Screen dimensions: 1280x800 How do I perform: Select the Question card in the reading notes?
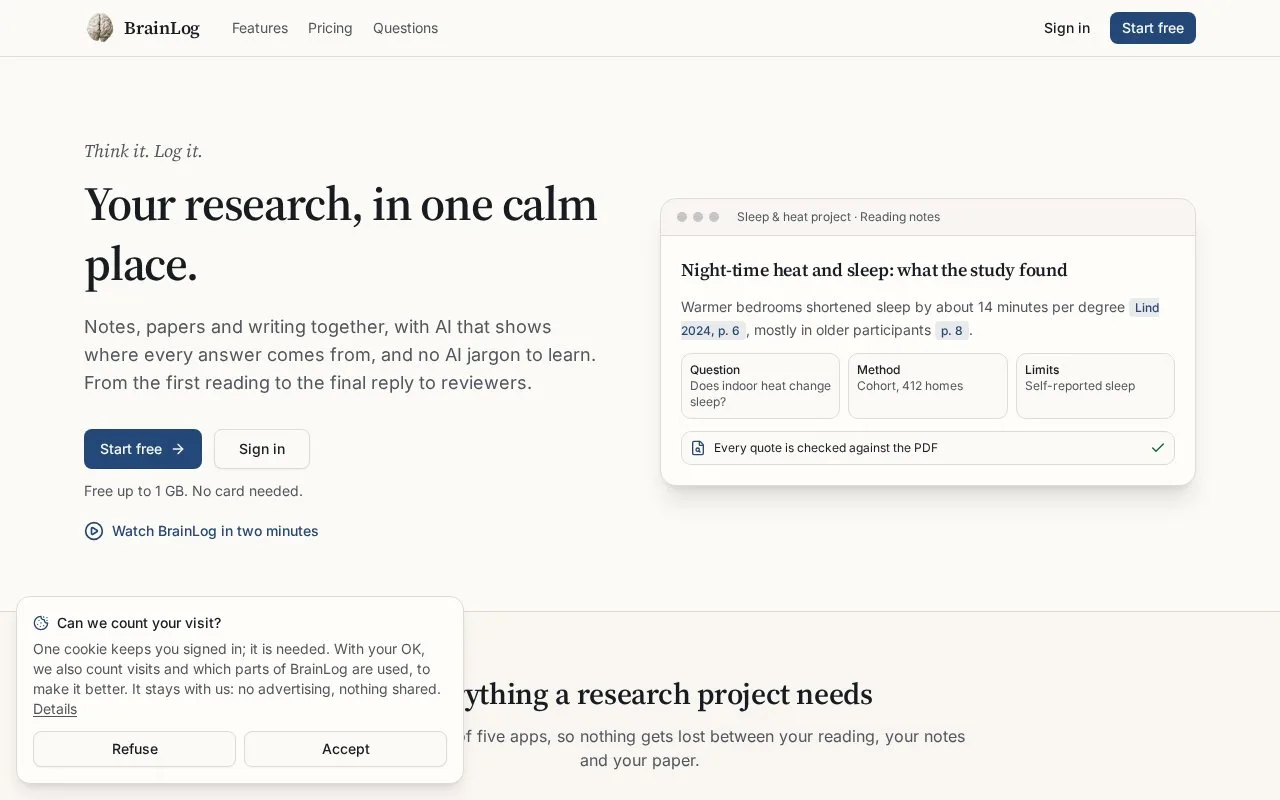(x=760, y=386)
